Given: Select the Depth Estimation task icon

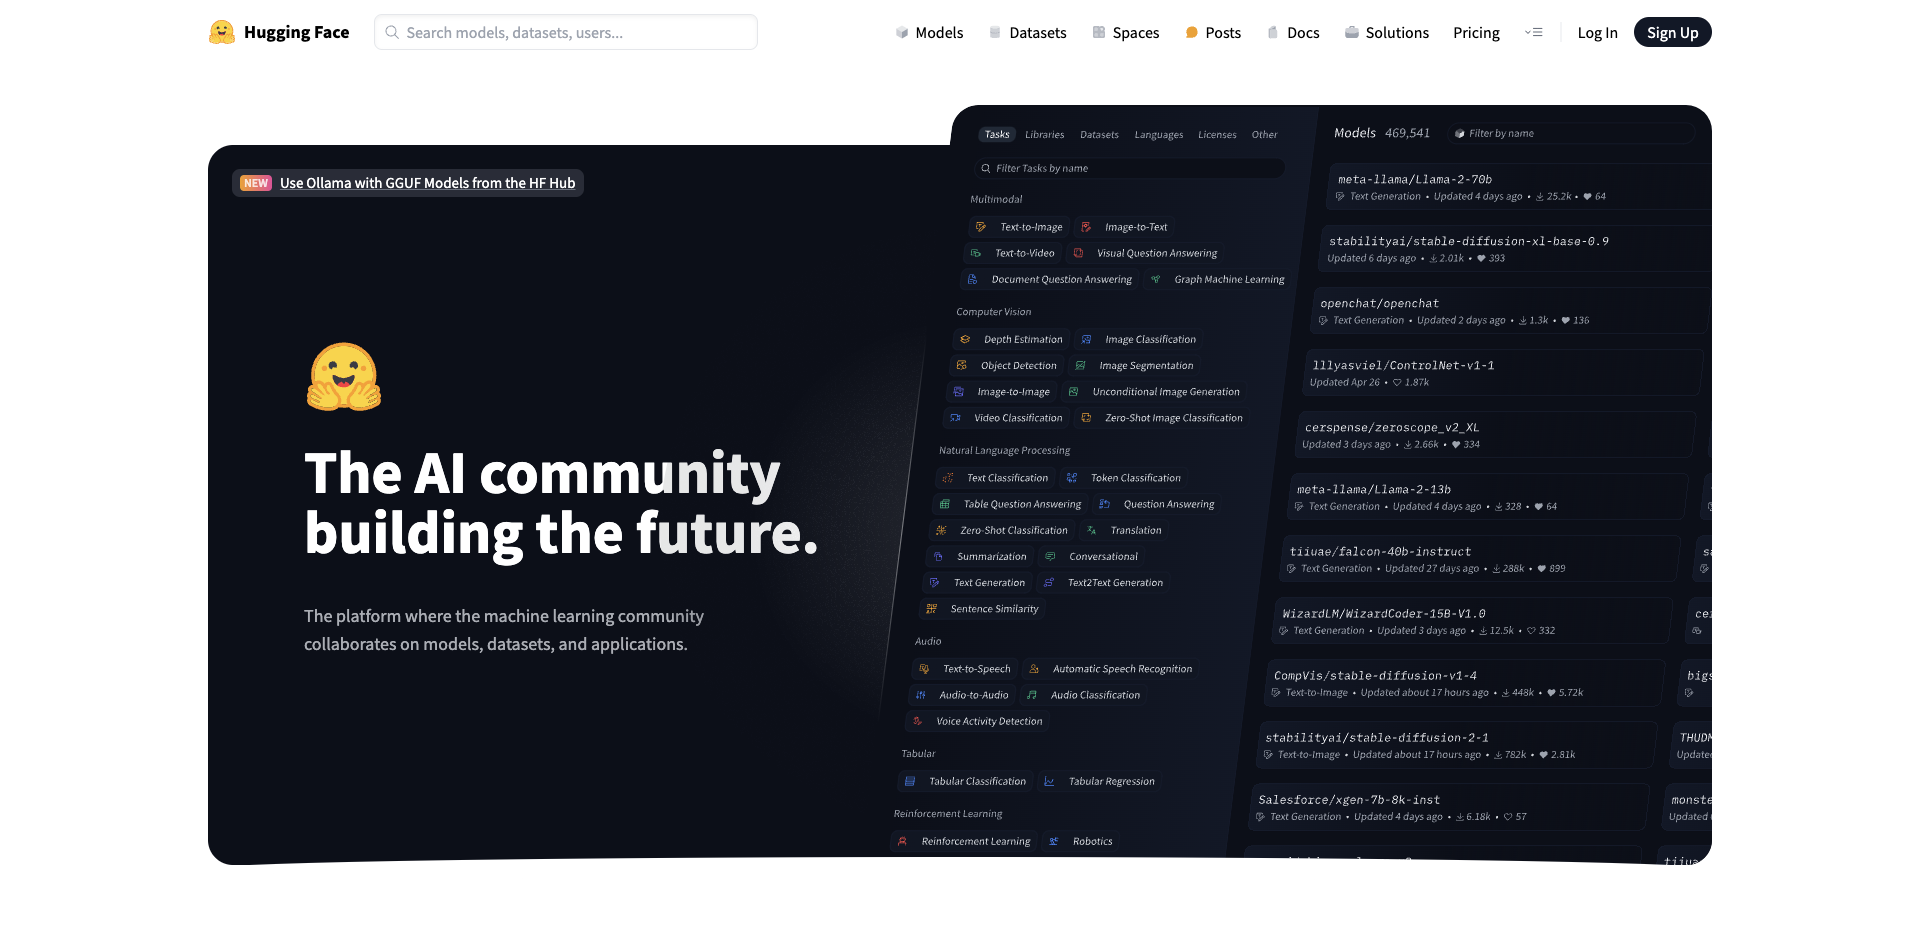Looking at the screenshot, I should pyautogui.click(x=965, y=339).
